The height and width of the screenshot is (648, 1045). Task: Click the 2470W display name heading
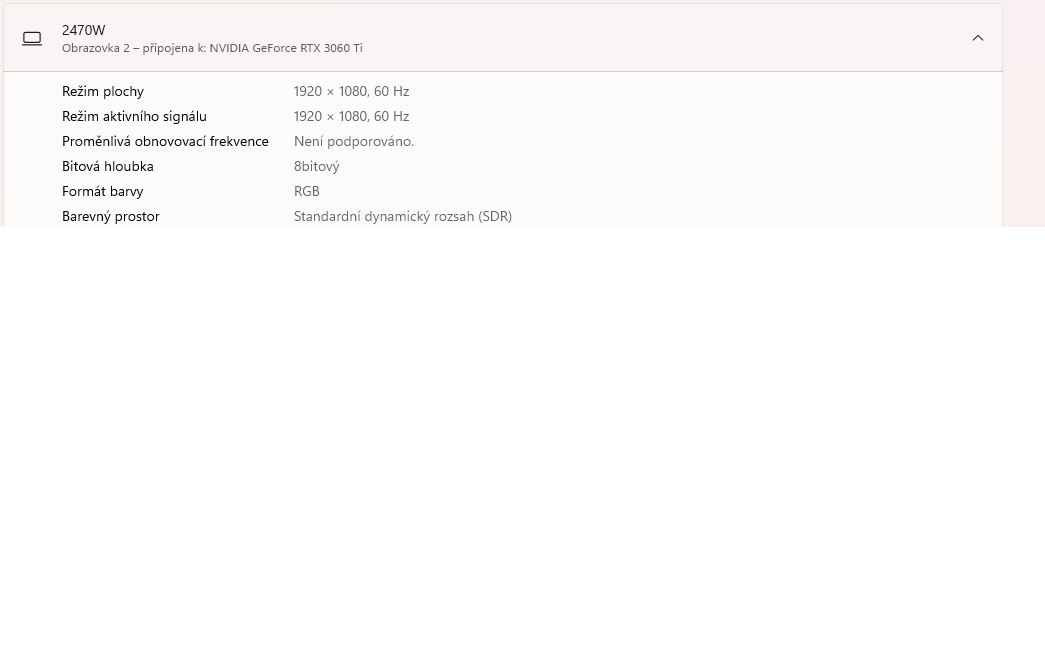83,30
